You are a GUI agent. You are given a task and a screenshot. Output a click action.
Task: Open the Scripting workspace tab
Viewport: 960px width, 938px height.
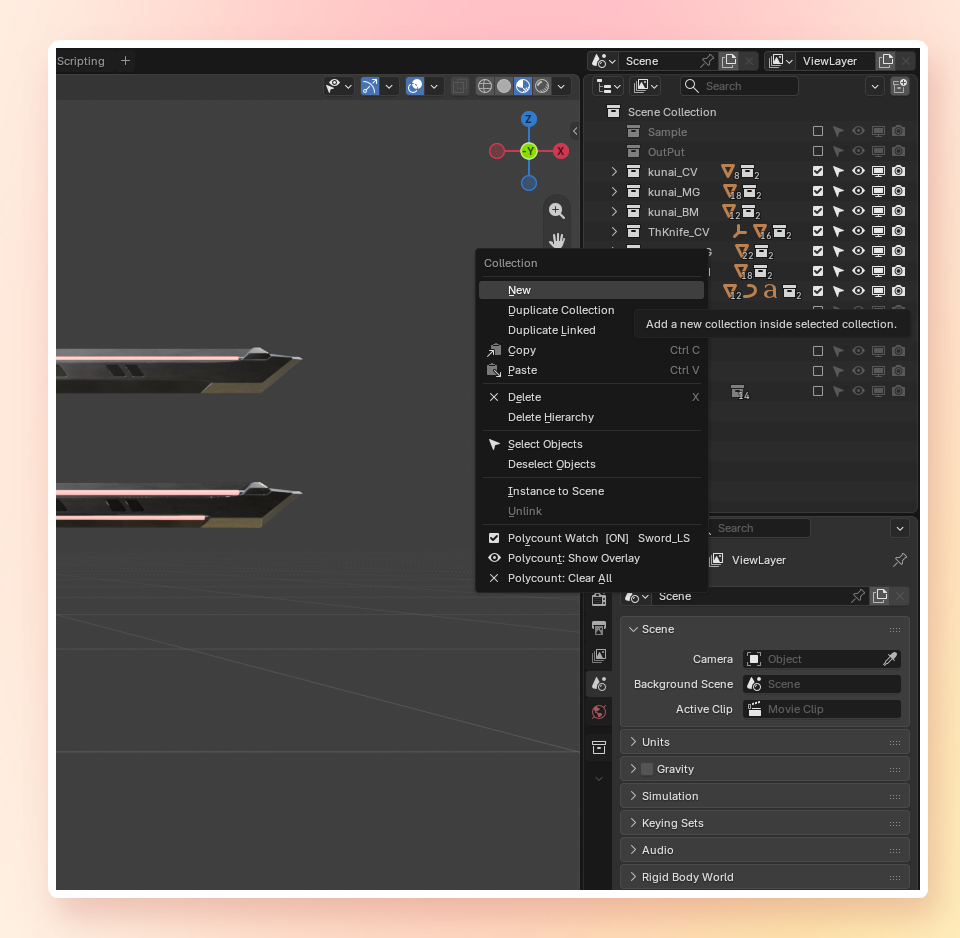[x=81, y=61]
